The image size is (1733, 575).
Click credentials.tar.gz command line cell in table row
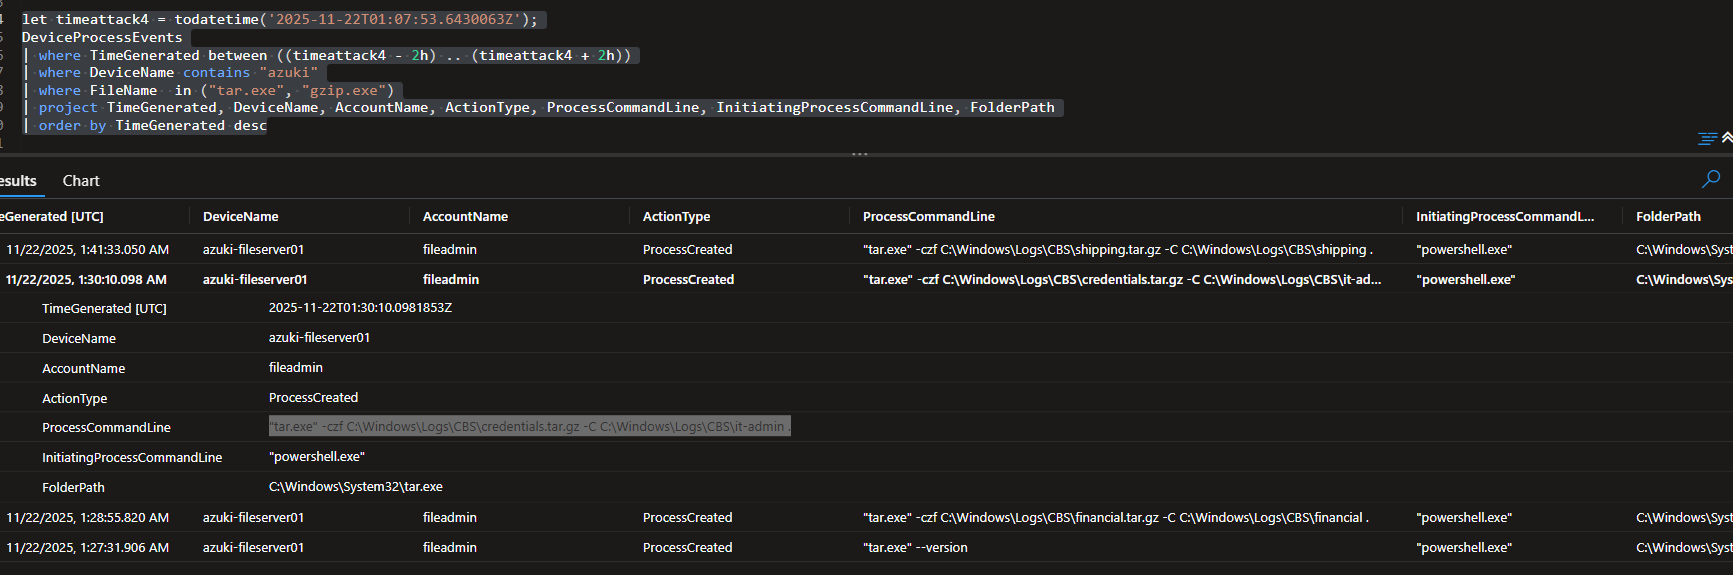pos(1121,280)
